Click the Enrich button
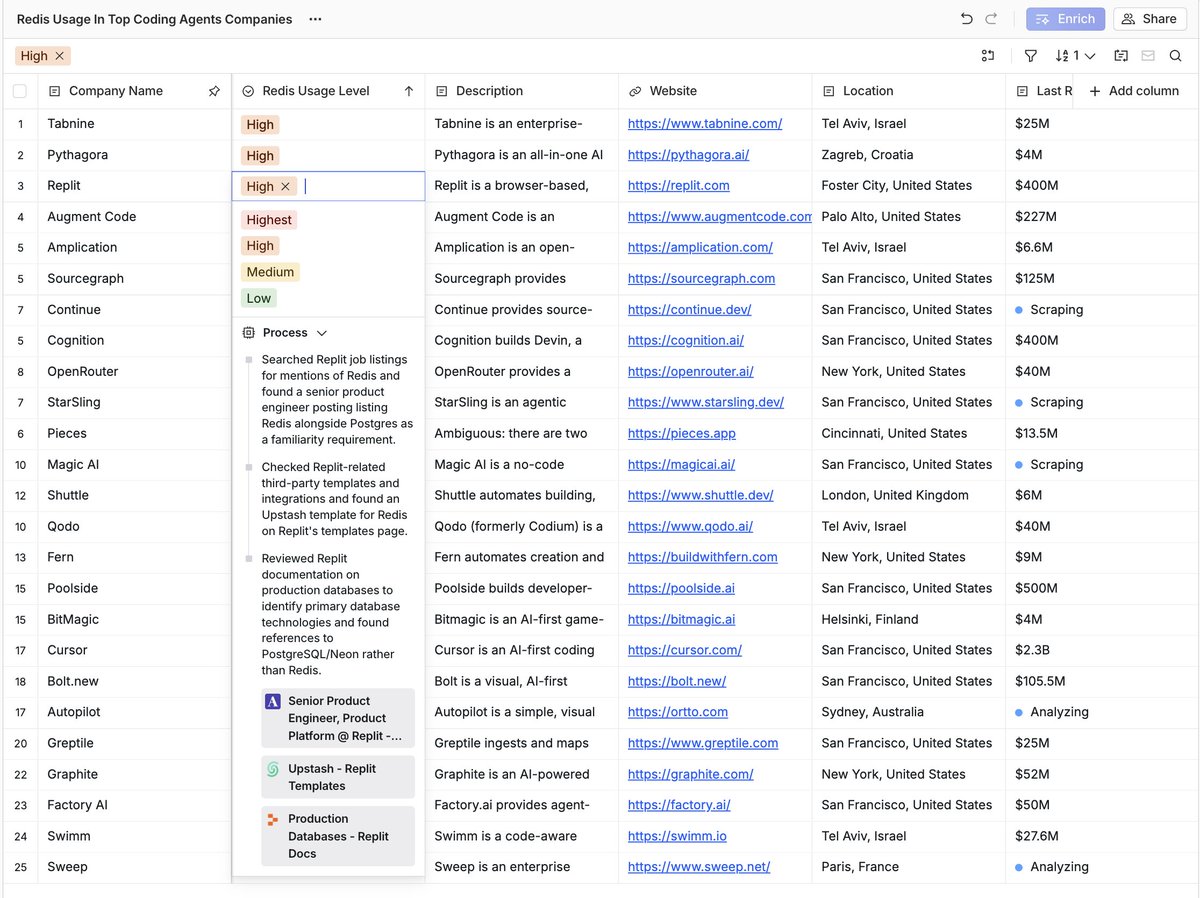1200x898 pixels. click(x=1066, y=19)
